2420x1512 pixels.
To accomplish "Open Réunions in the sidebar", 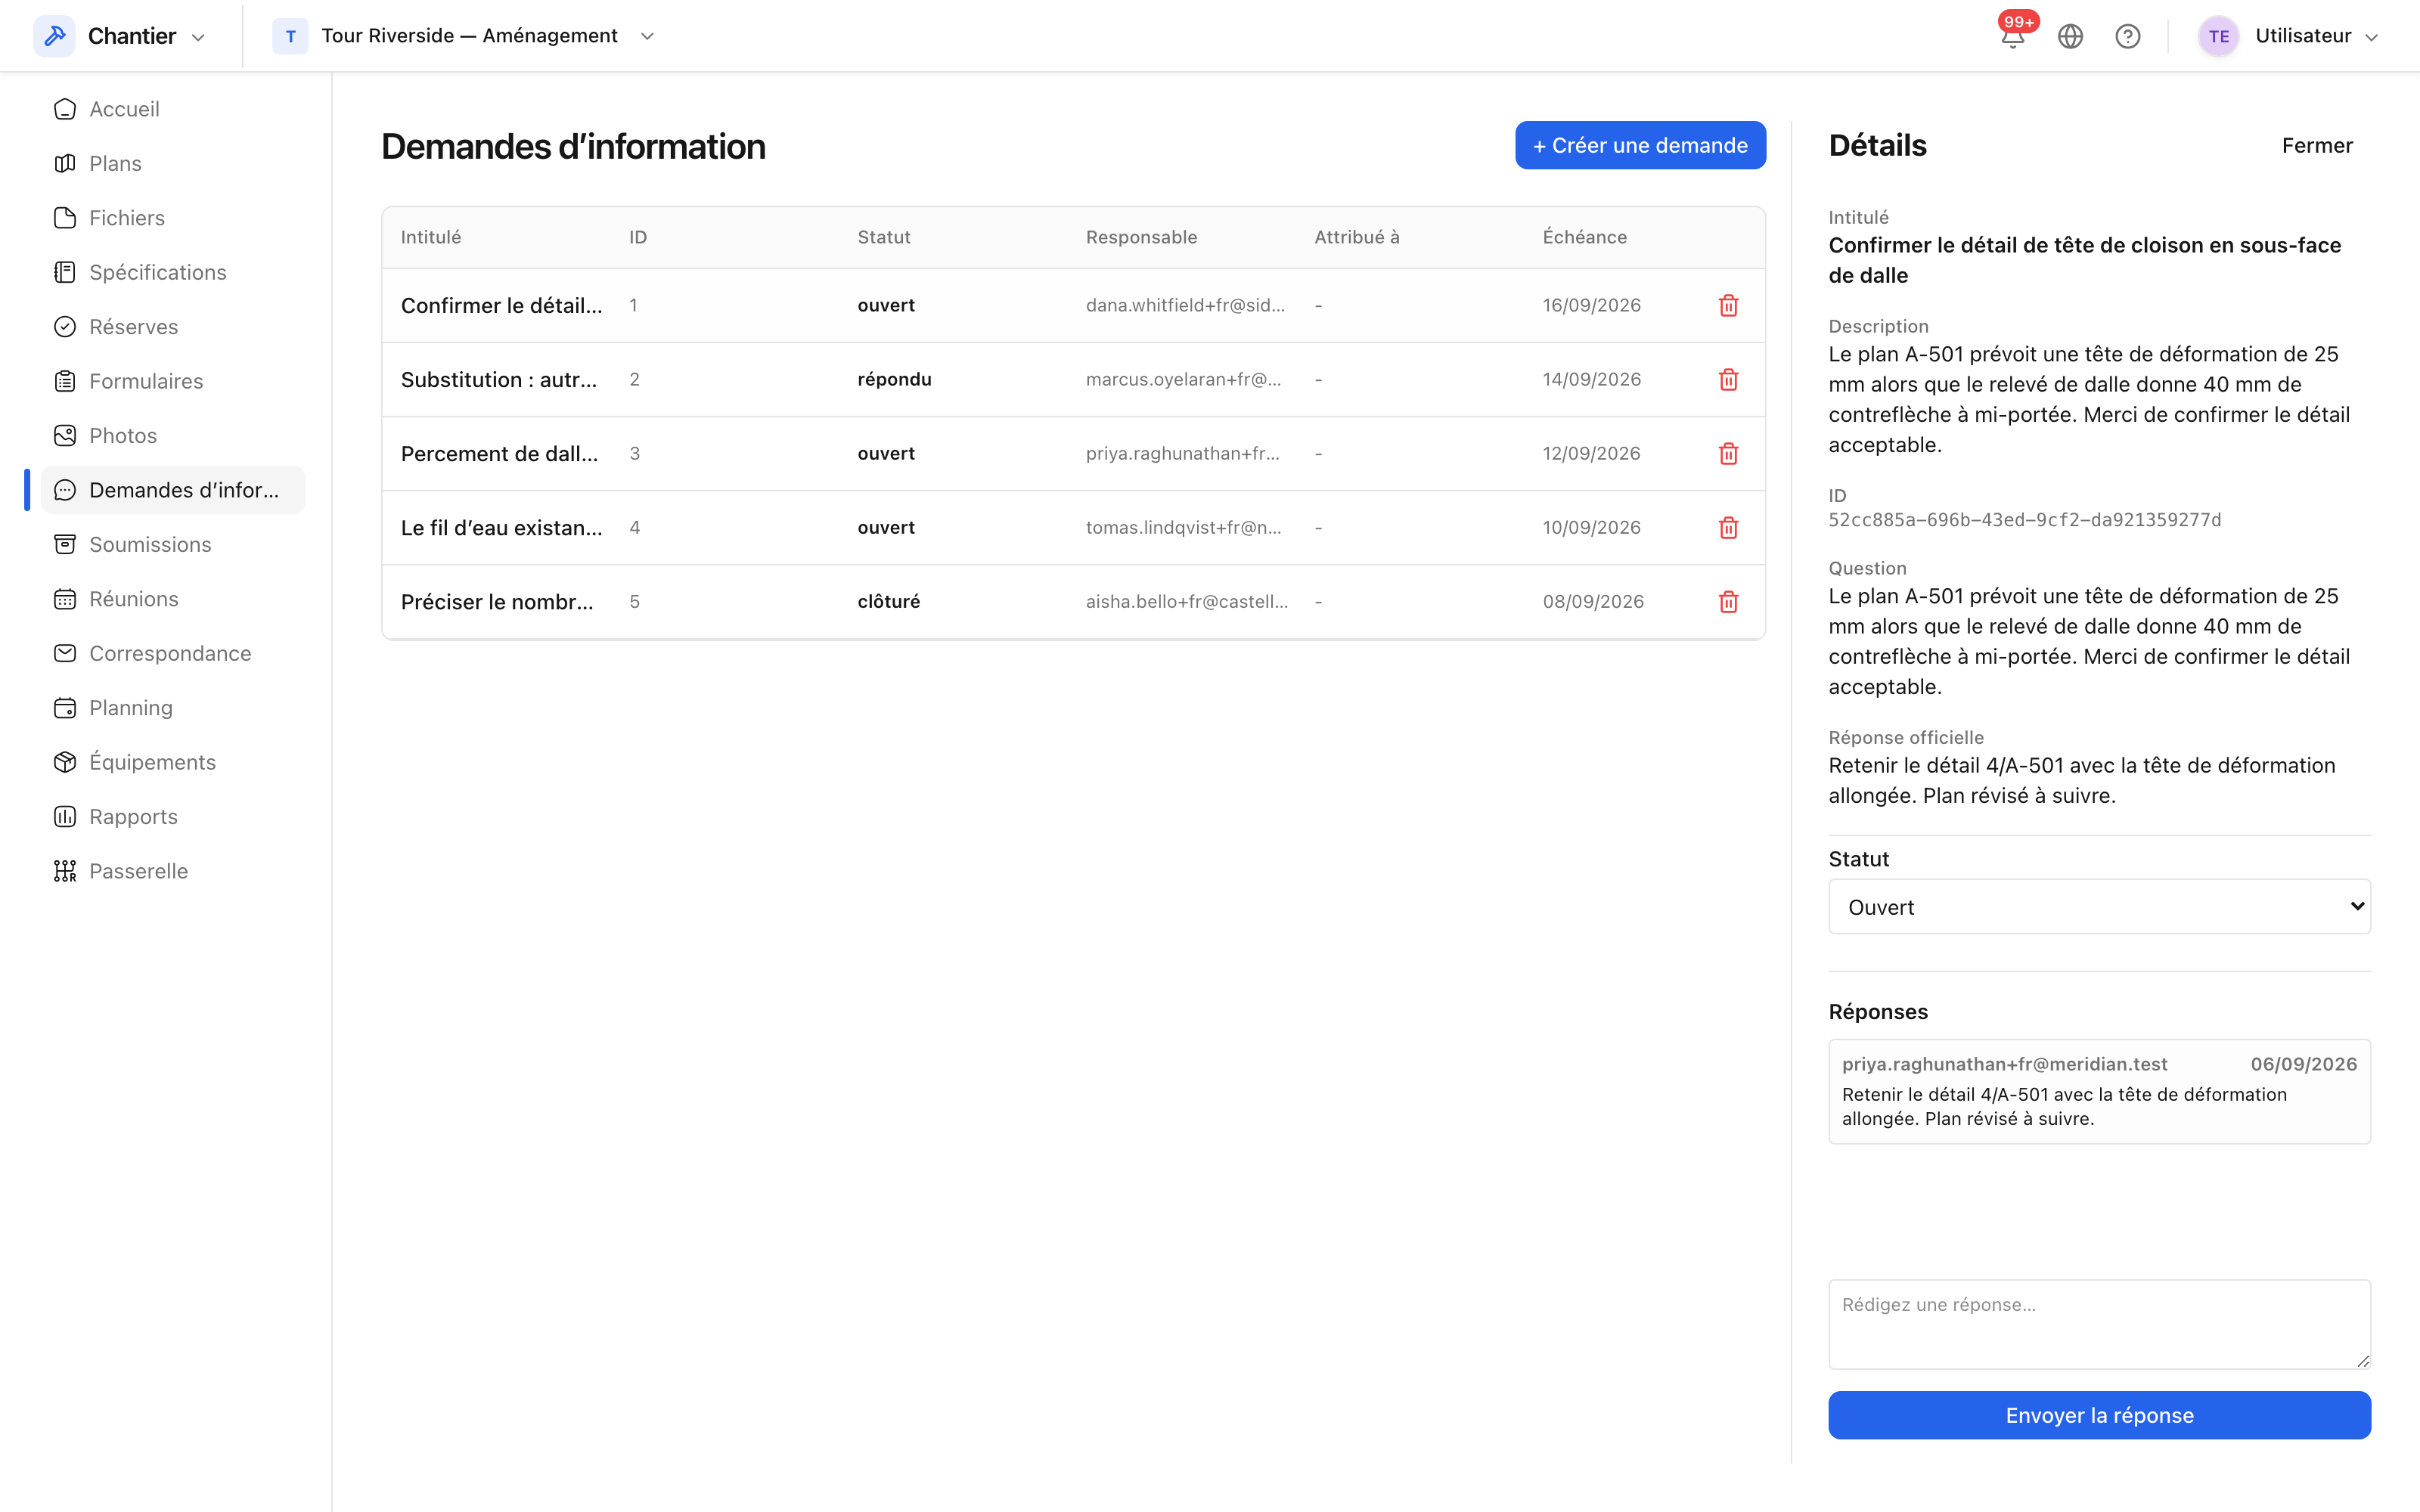I will [172, 599].
